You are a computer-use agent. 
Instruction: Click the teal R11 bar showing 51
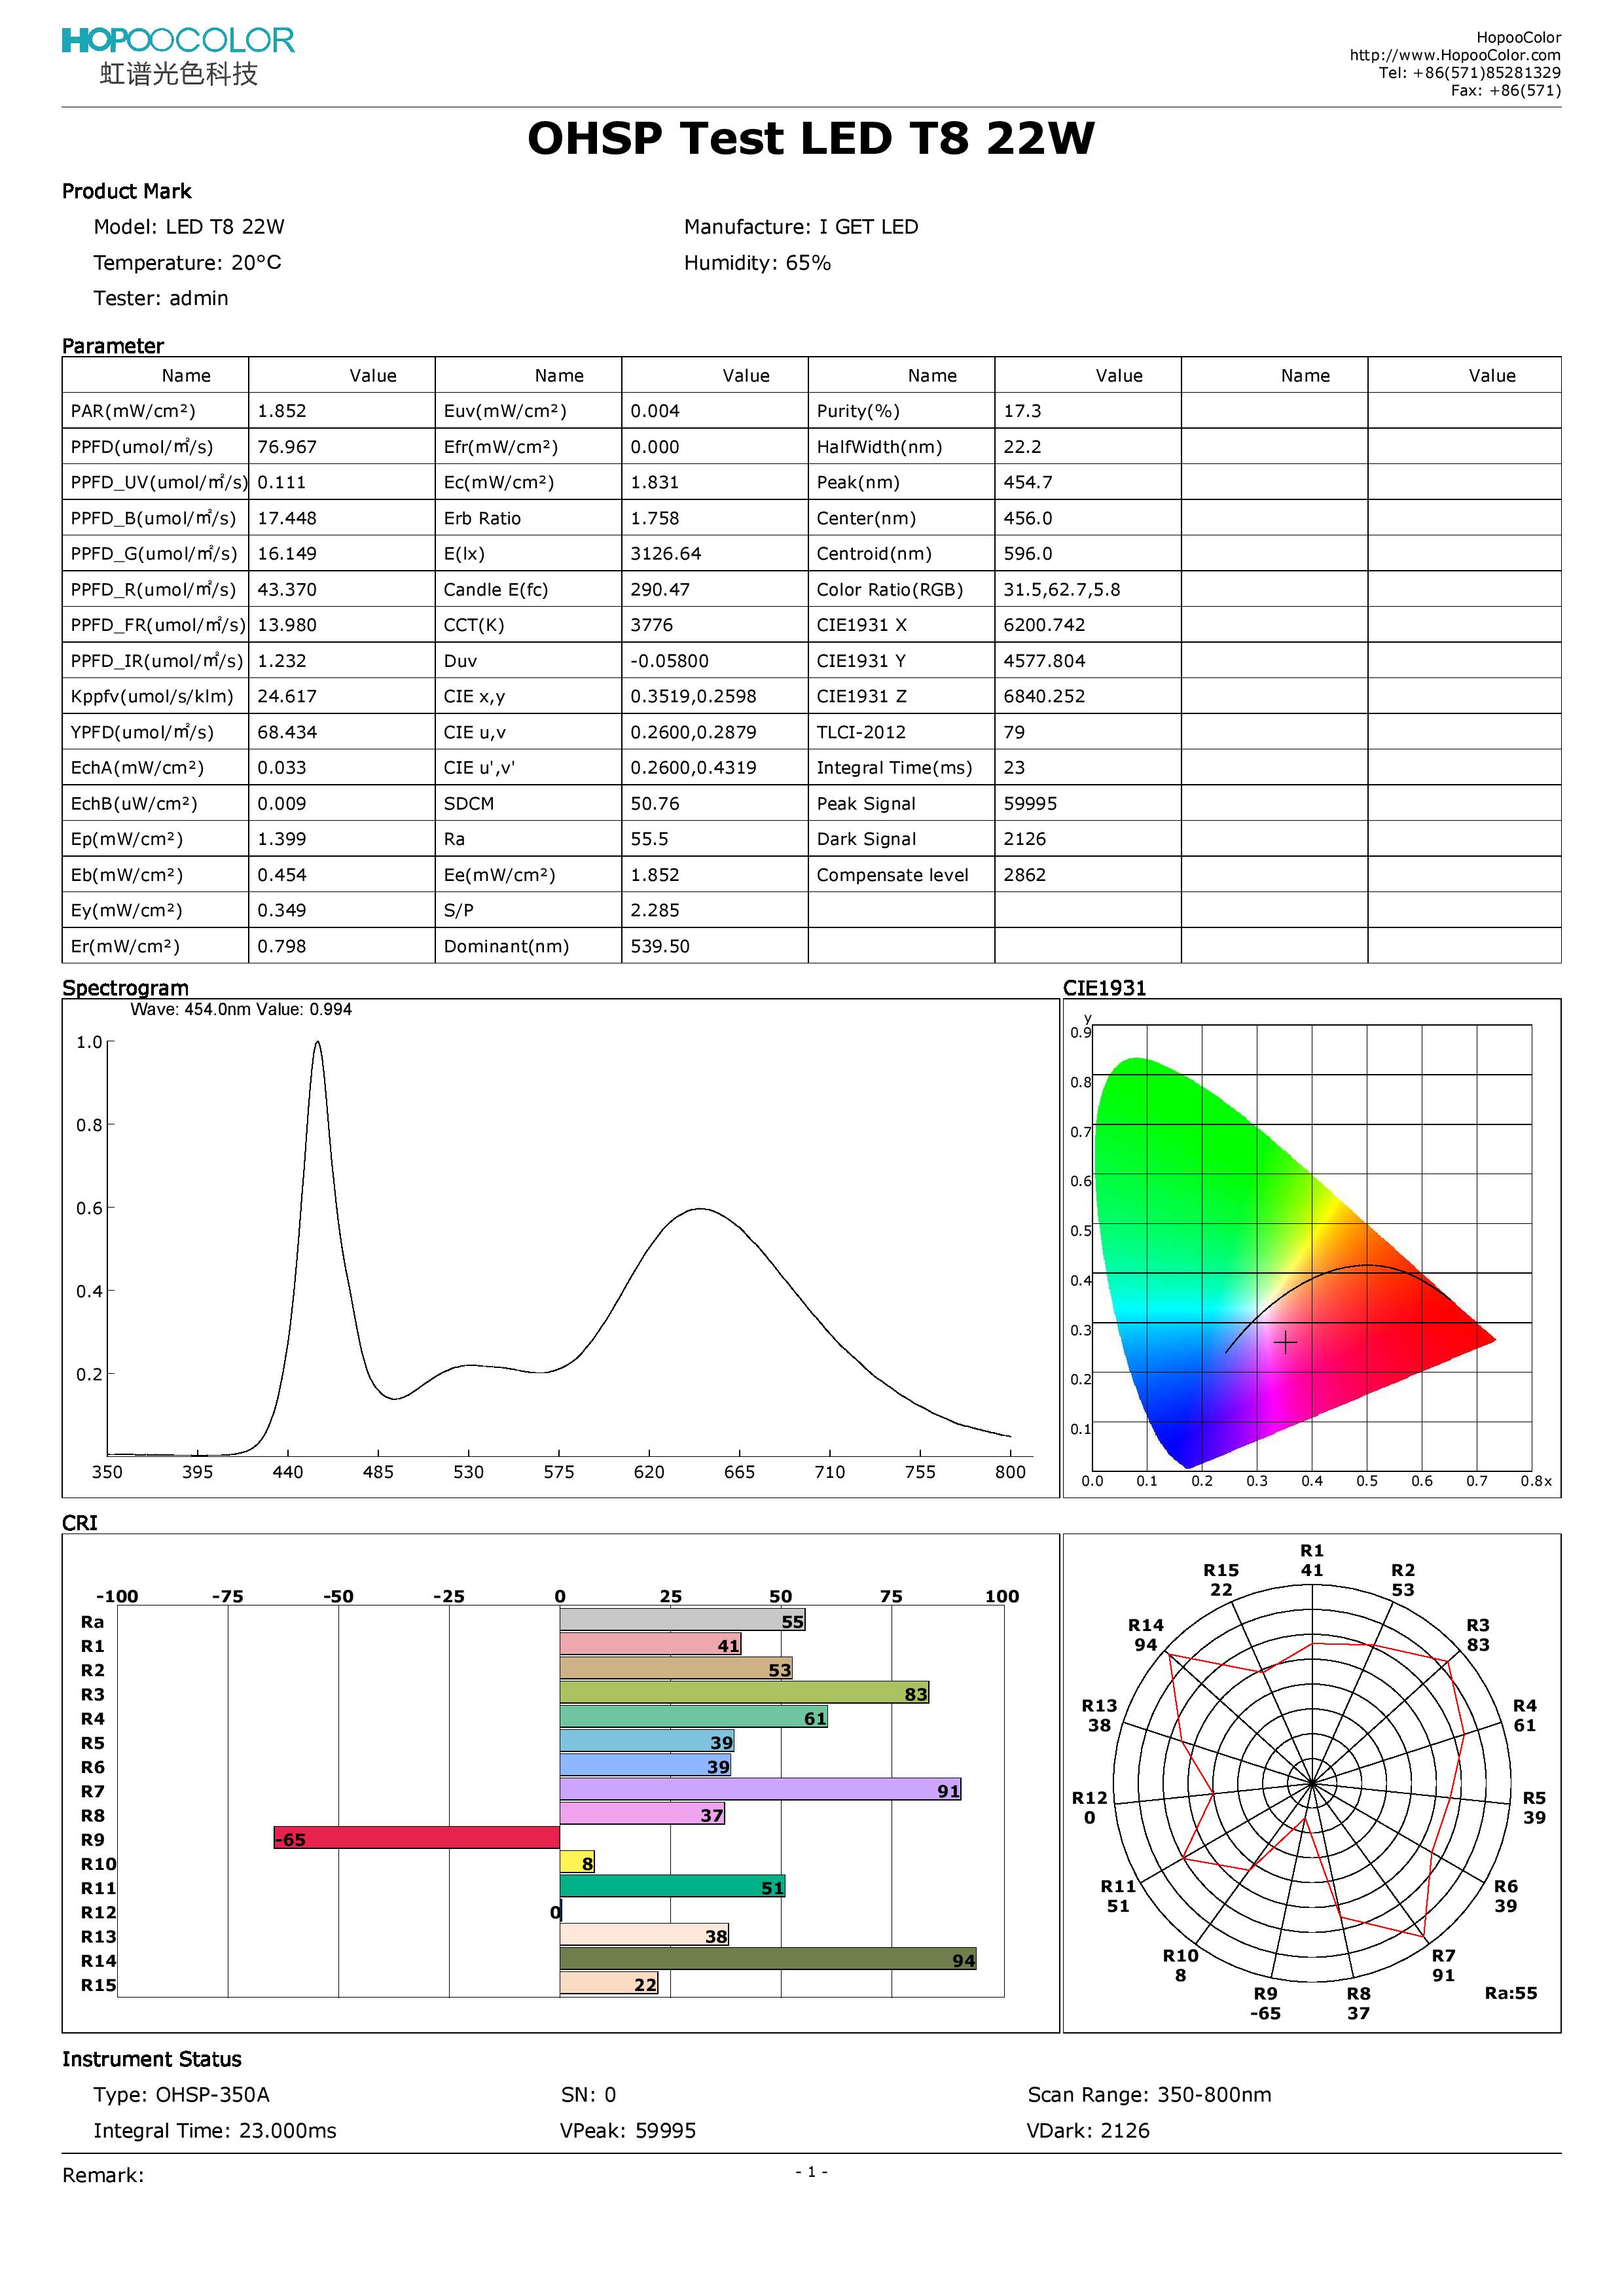(672, 1886)
